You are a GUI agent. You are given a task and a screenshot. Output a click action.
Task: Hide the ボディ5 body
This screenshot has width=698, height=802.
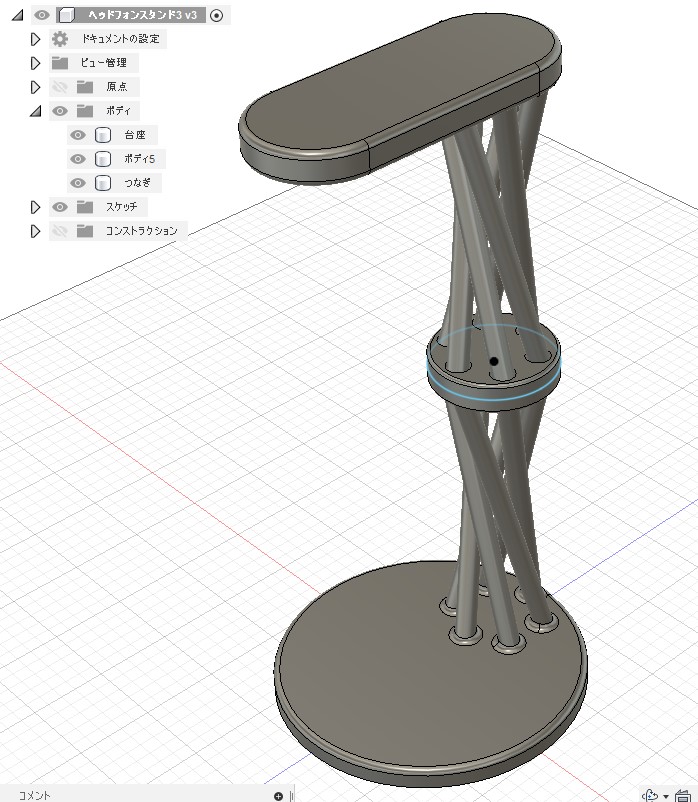tap(78, 159)
